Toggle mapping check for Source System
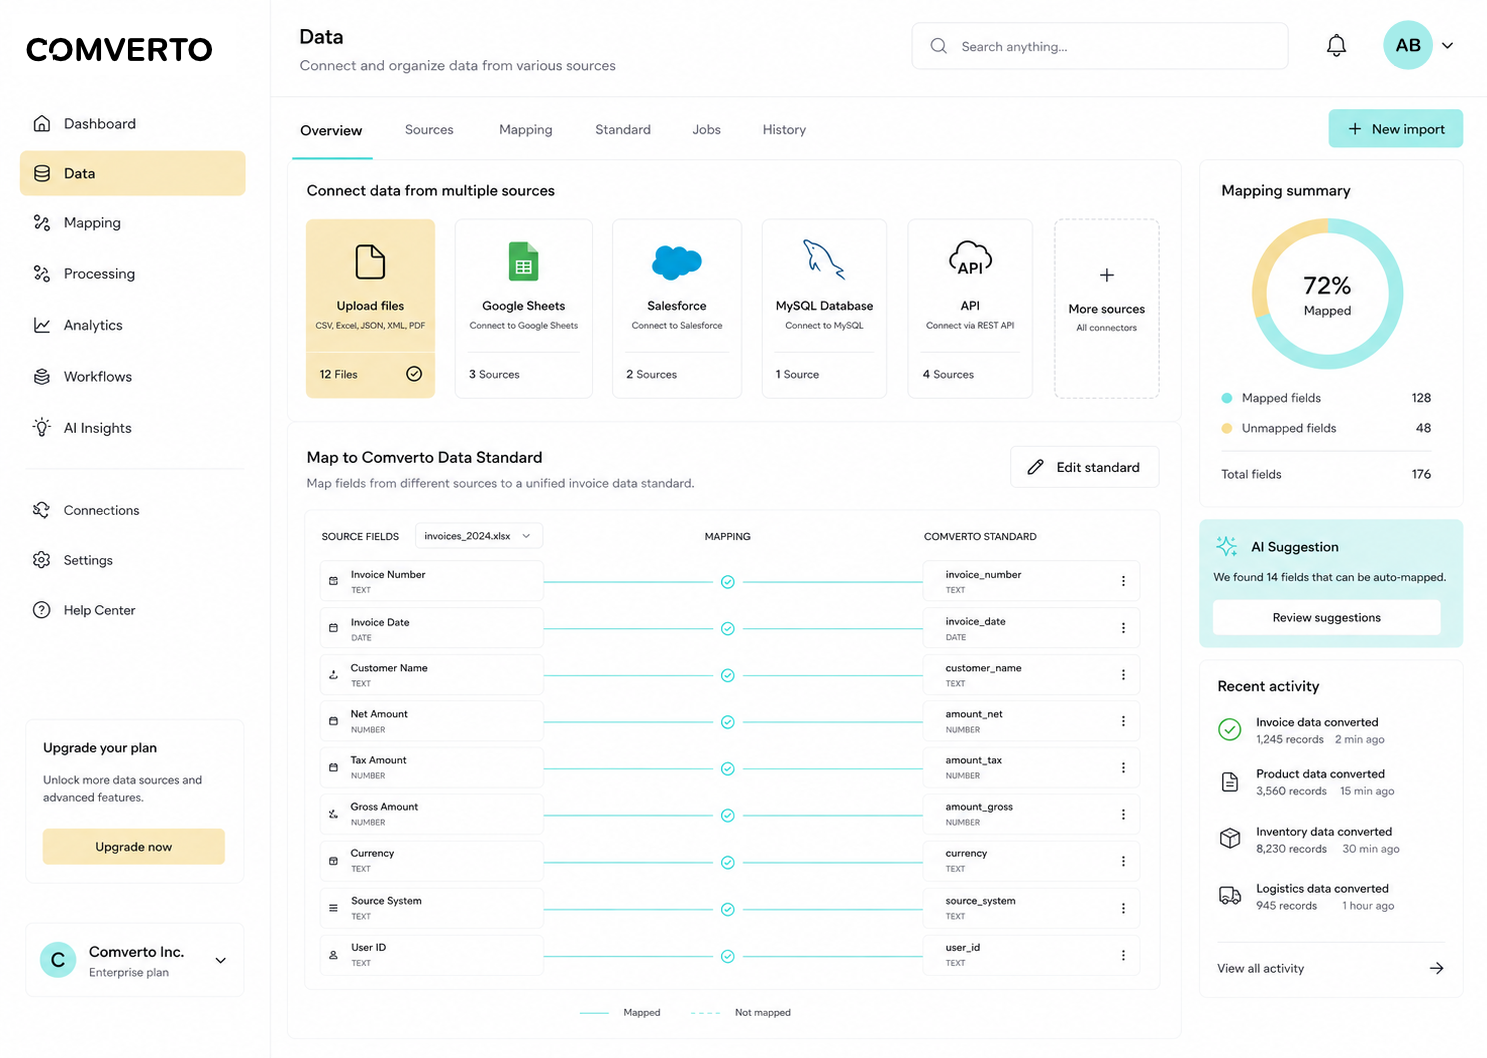The image size is (1487, 1058). tap(728, 909)
